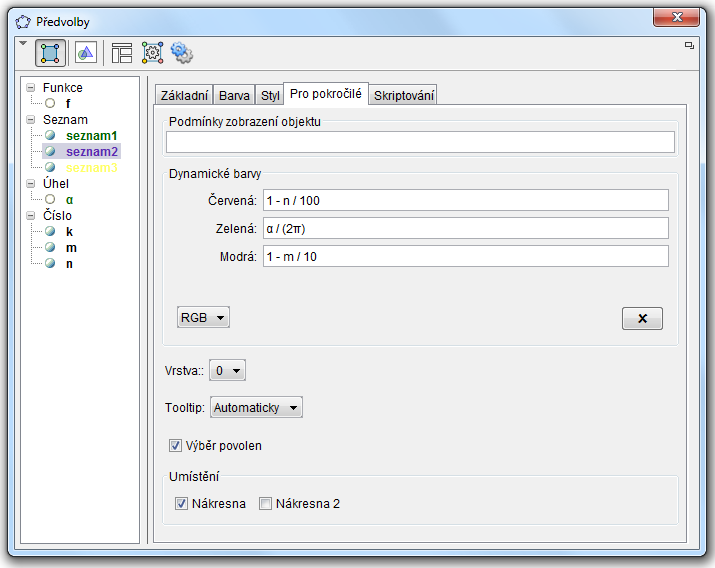Open the Tooltip Automaticky dropdown
The image size is (715, 568).
point(256,407)
